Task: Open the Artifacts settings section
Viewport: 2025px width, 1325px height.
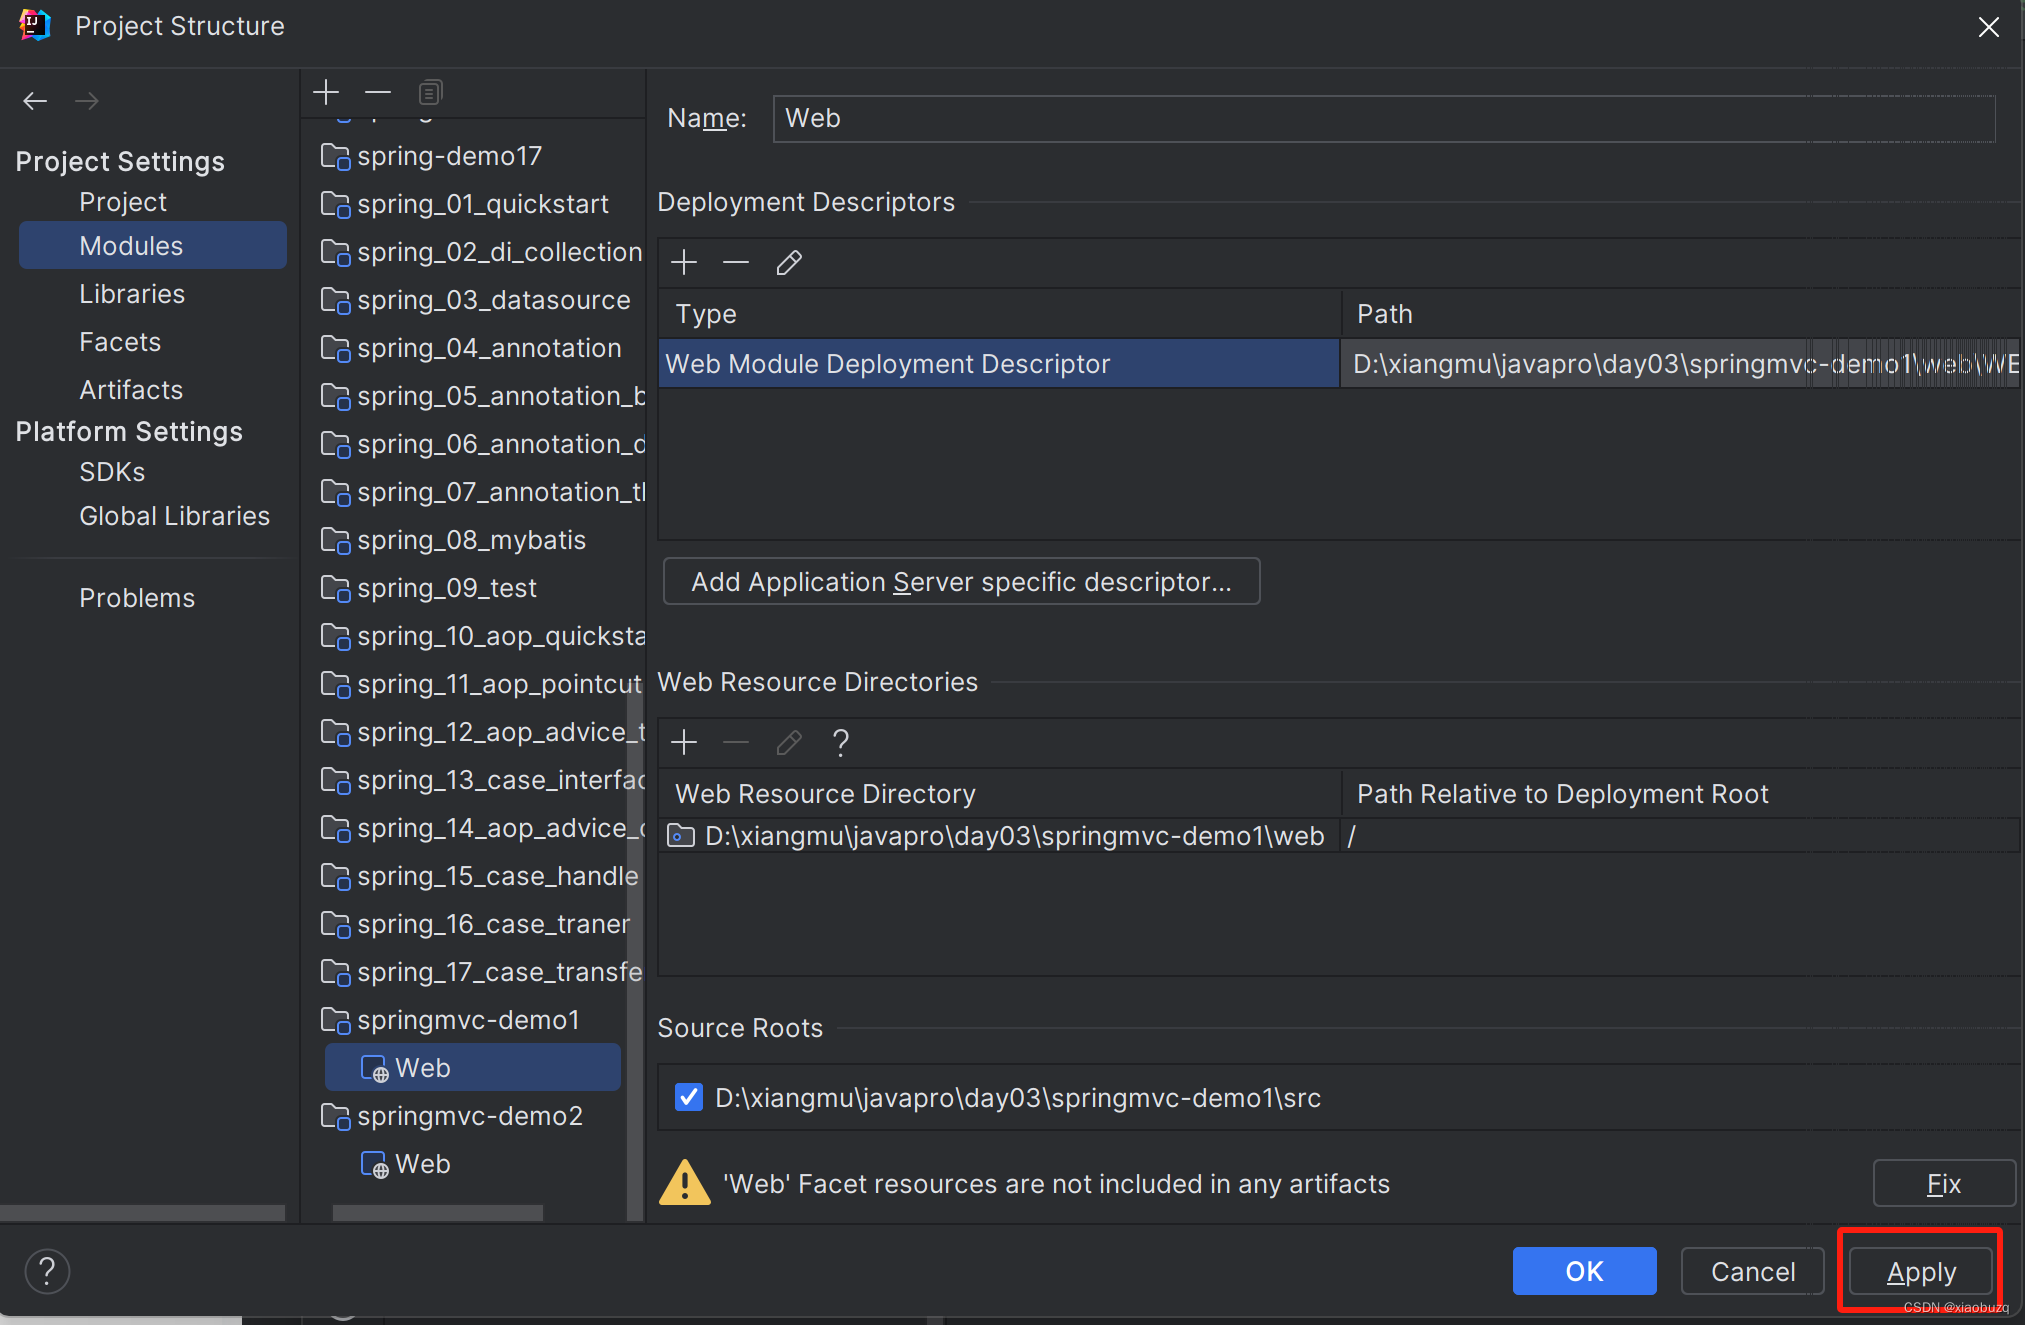Action: pos(131,390)
